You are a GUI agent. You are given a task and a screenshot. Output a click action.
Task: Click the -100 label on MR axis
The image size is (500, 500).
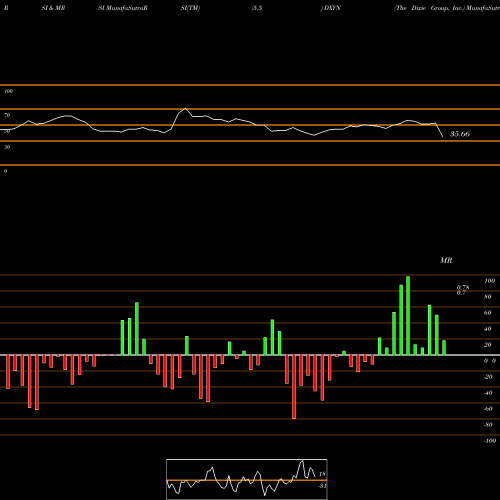489,441
